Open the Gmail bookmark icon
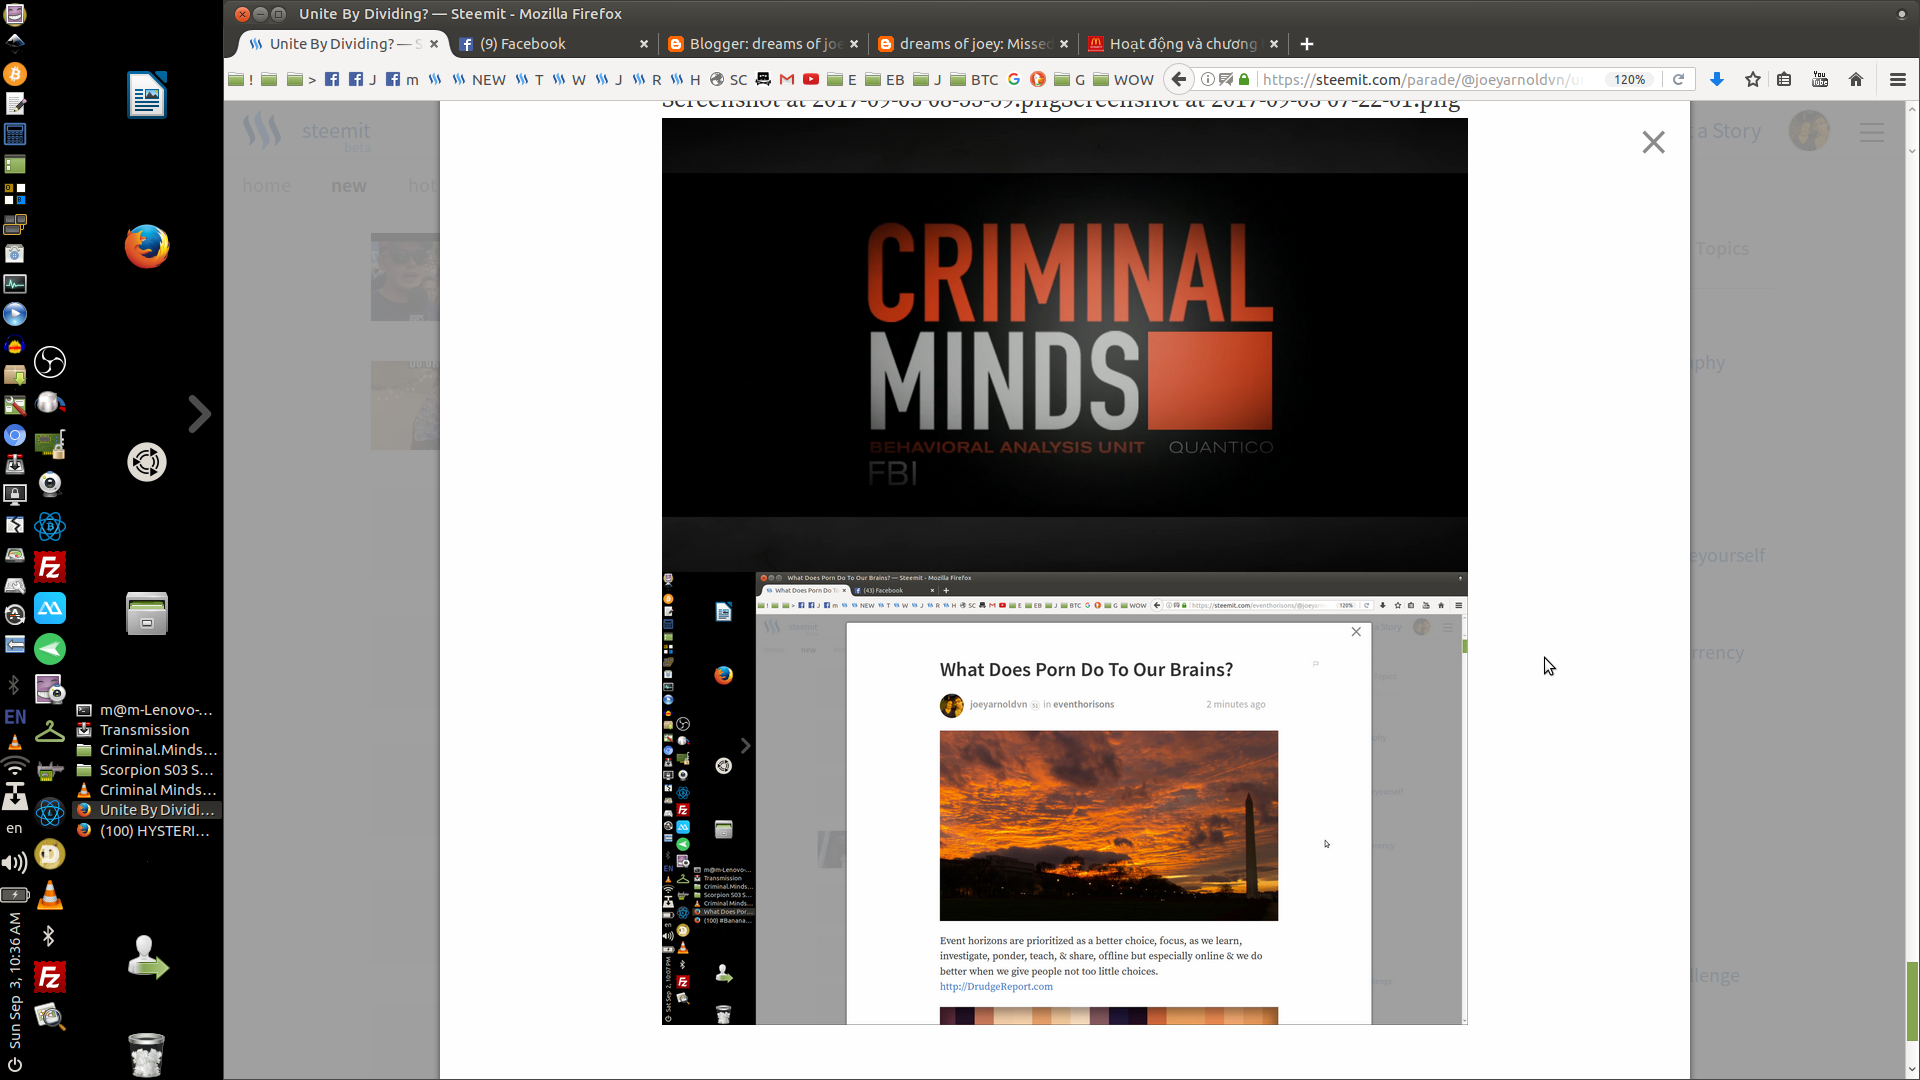1920x1080 pixels. click(x=787, y=79)
